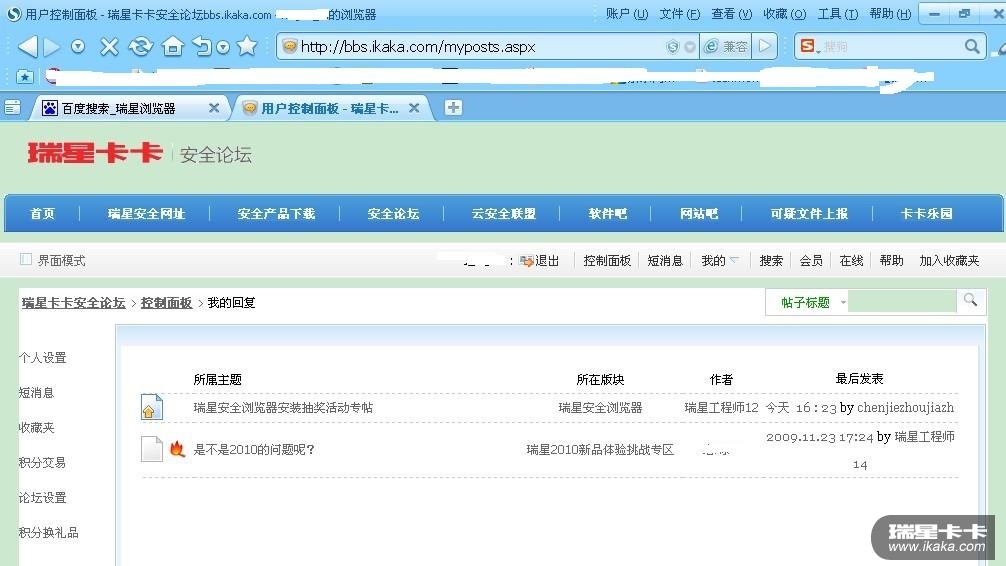Viewport: 1006px width, 566px height.
Task: Open 短消息 in the user bar
Action: (665, 261)
